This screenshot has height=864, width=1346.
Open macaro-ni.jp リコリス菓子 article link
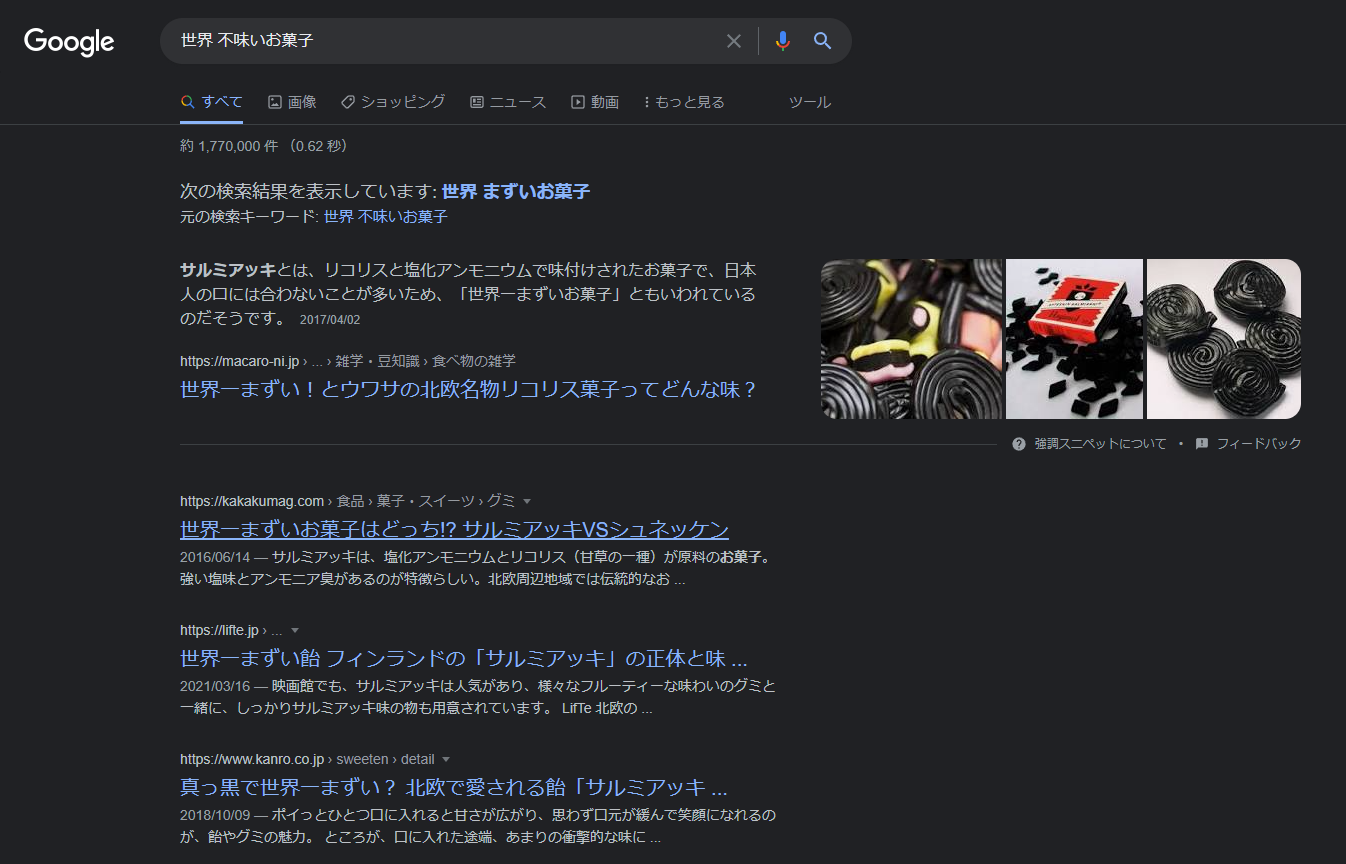468,389
